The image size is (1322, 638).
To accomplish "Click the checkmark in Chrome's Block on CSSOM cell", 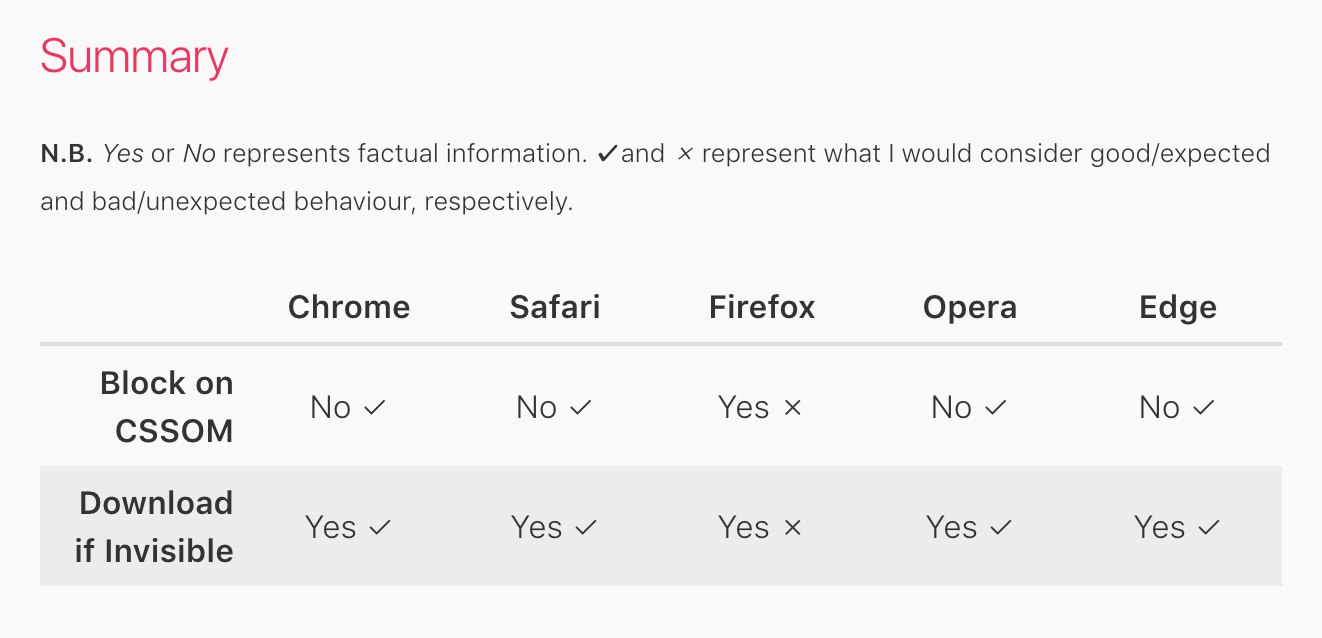I will (x=374, y=408).
